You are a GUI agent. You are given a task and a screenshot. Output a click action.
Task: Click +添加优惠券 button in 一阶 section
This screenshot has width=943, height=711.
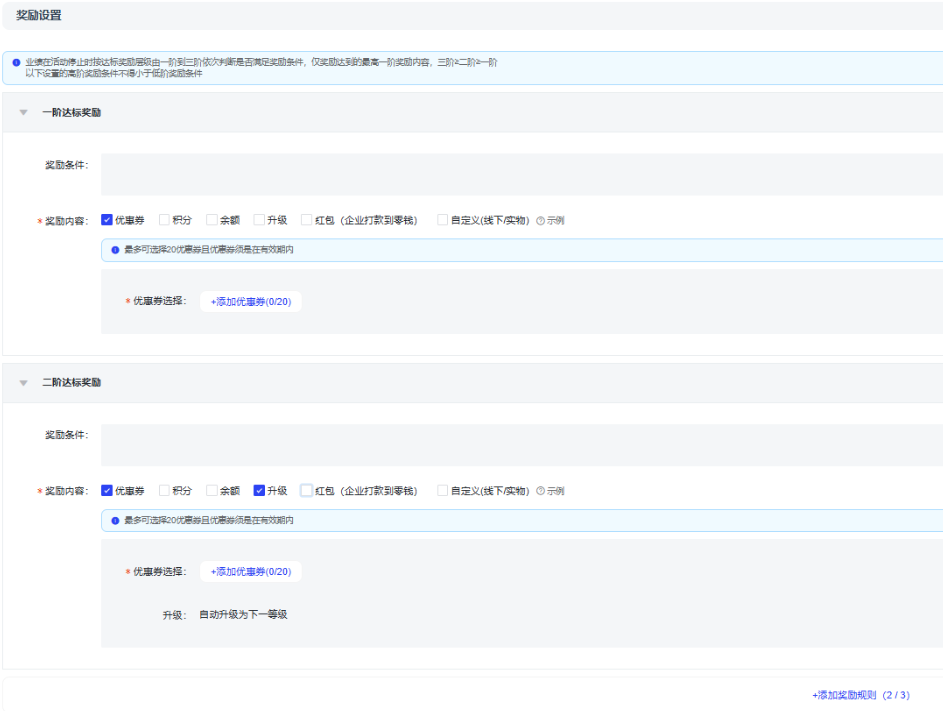click(x=250, y=301)
